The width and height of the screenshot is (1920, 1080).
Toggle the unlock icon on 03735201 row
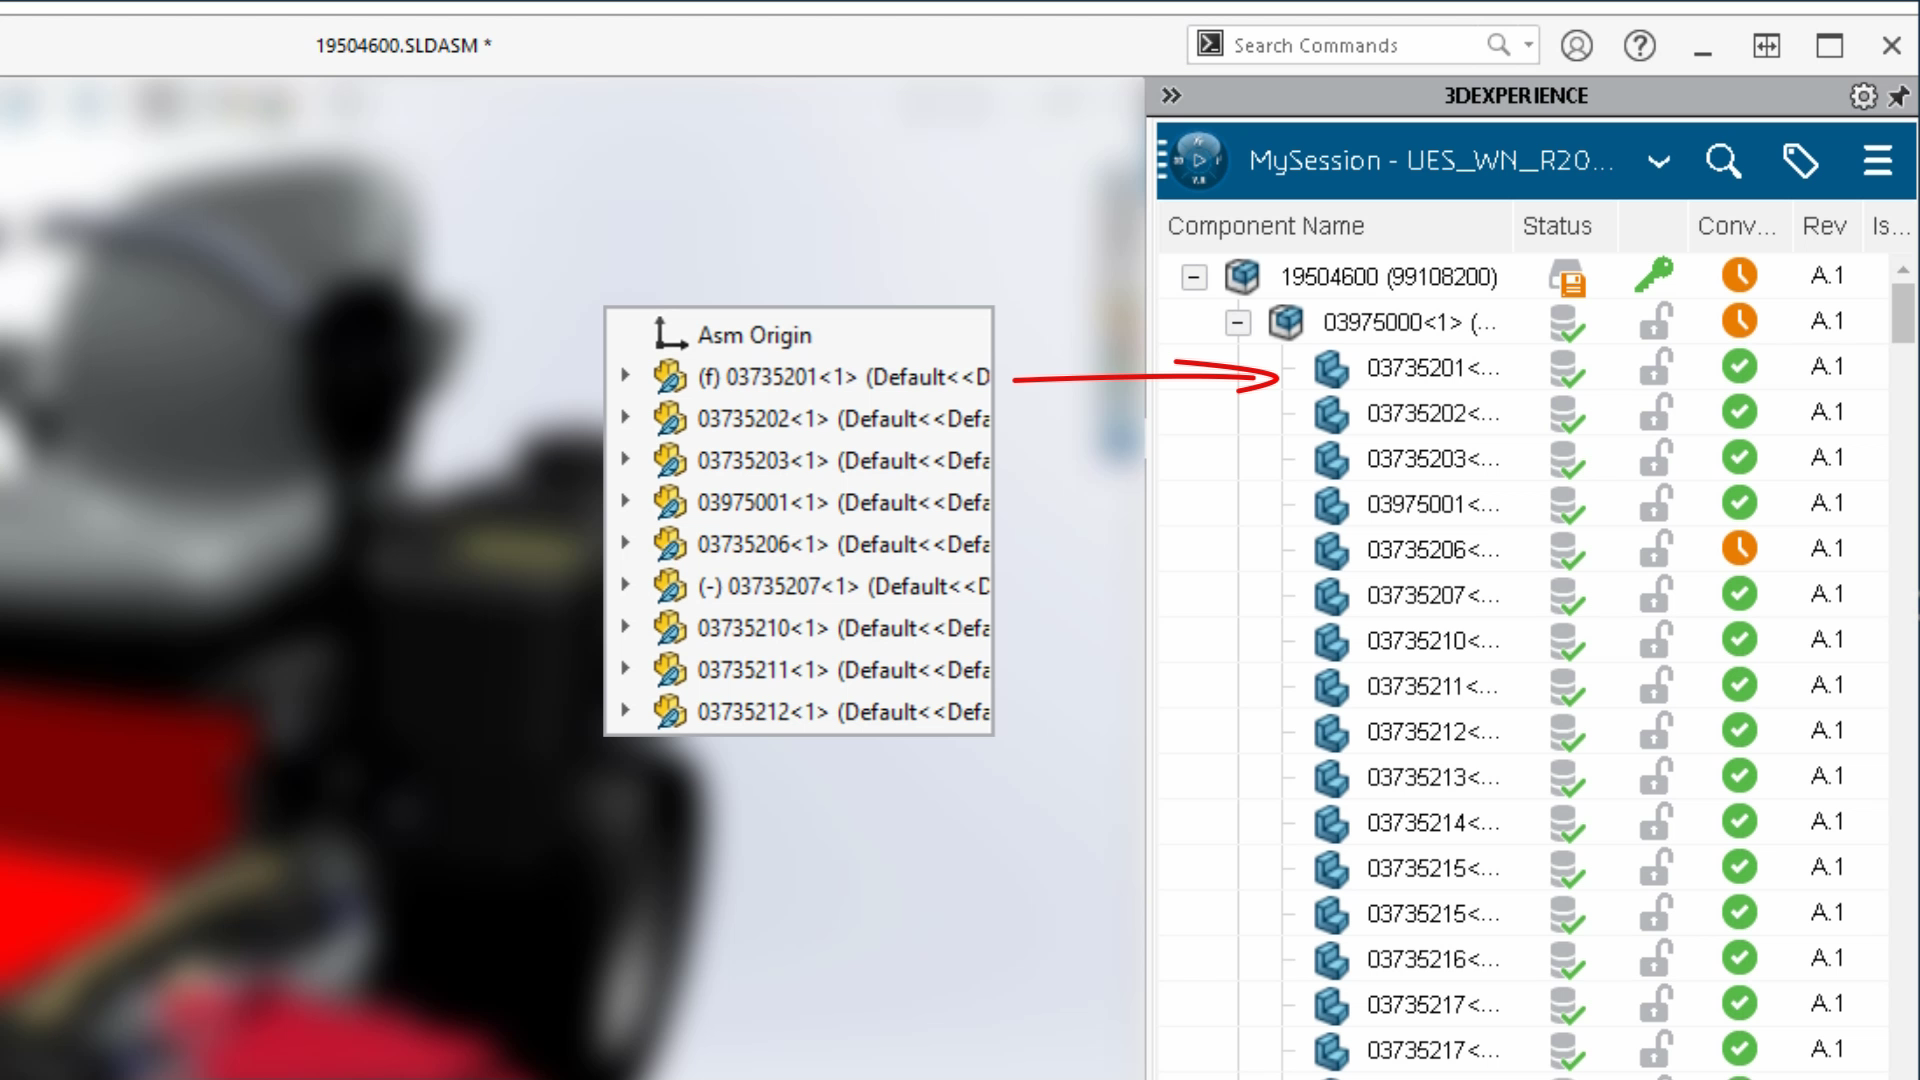[1656, 367]
